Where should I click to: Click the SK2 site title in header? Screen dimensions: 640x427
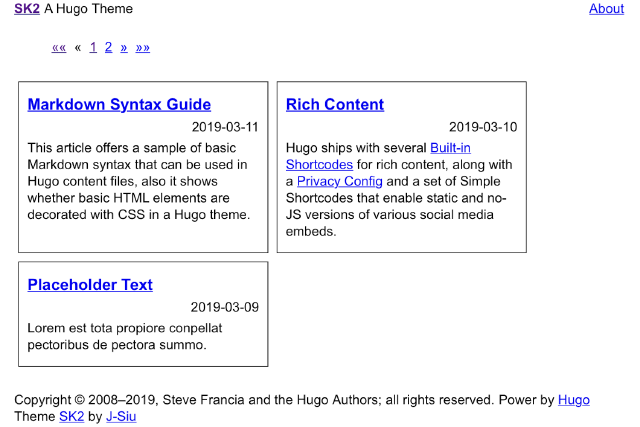[27, 9]
